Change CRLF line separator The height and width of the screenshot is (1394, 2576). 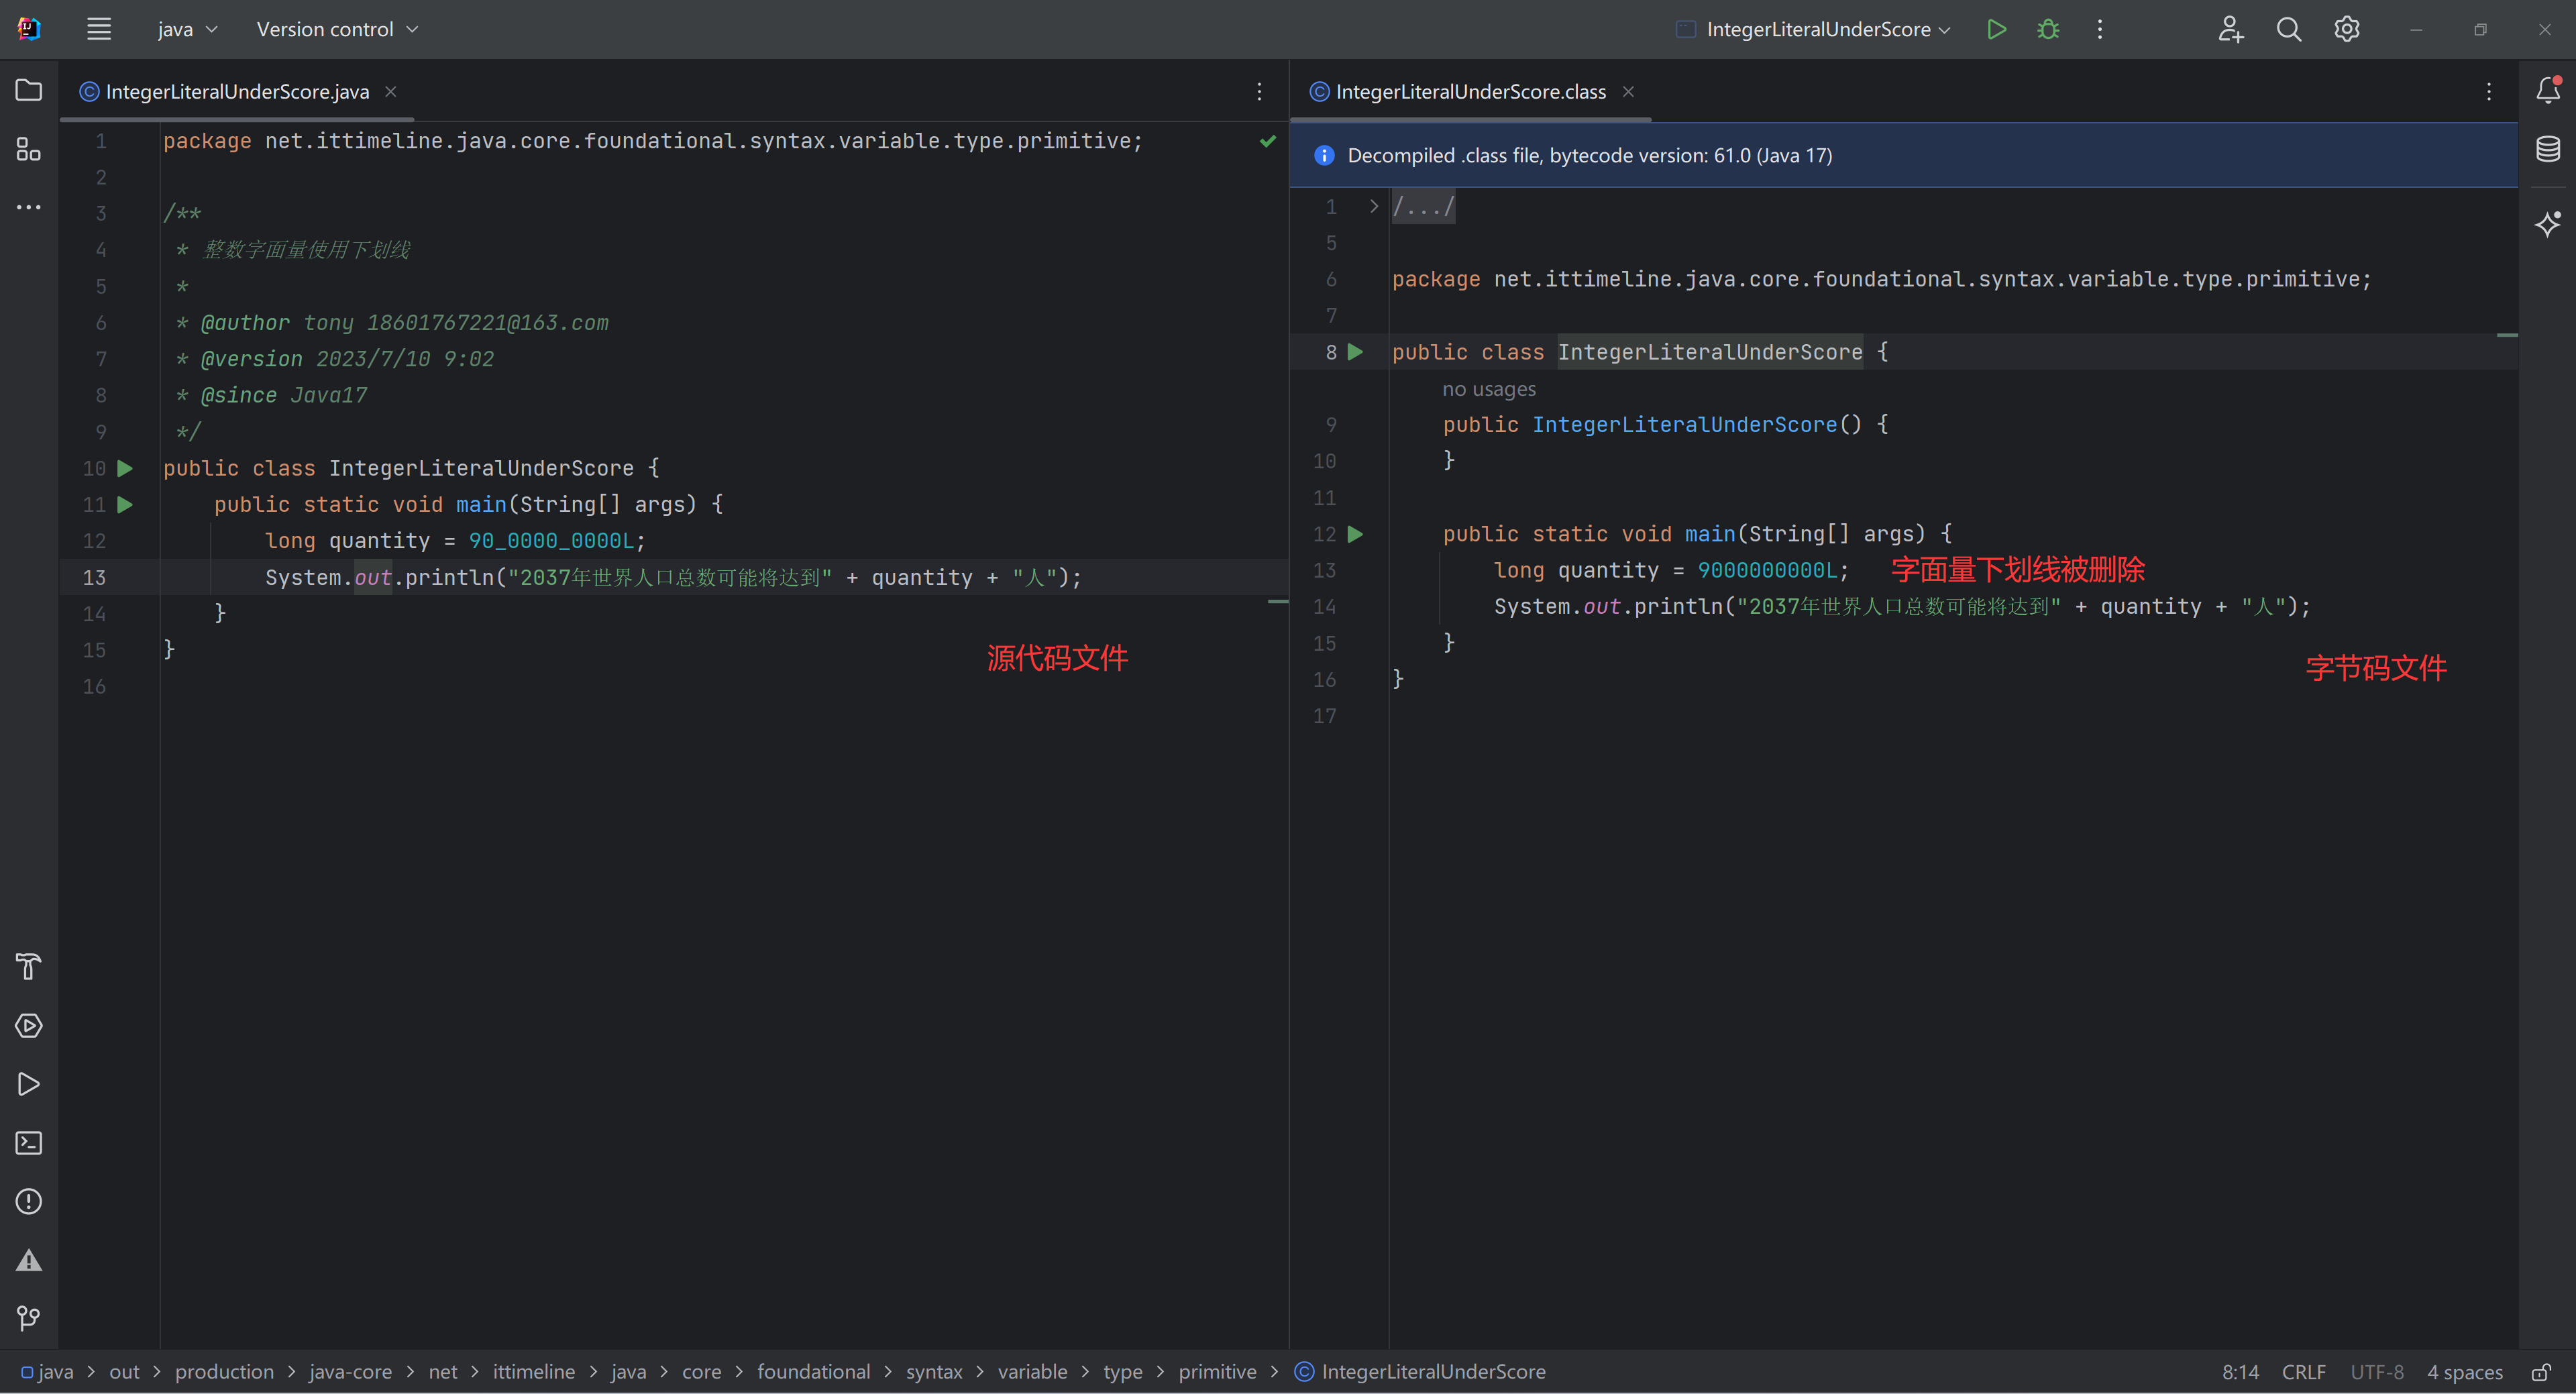coord(2303,1372)
